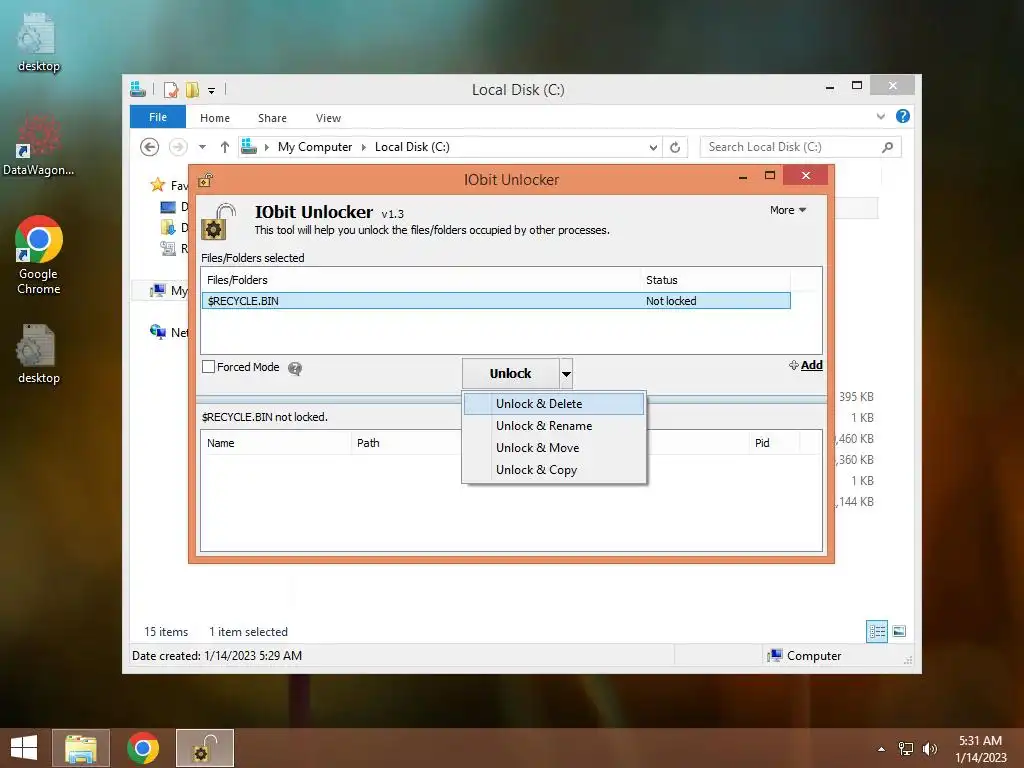The width and height of the screenshot is (1024, 768).
Task: Choose Unlock & Copy
Action: [x=554, y=470]
